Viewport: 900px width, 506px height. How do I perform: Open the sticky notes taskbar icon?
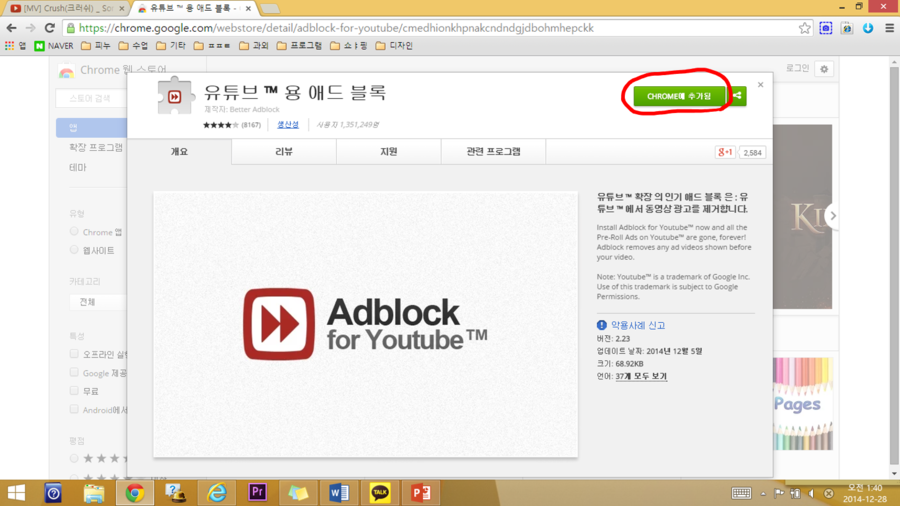click(298, 493)
